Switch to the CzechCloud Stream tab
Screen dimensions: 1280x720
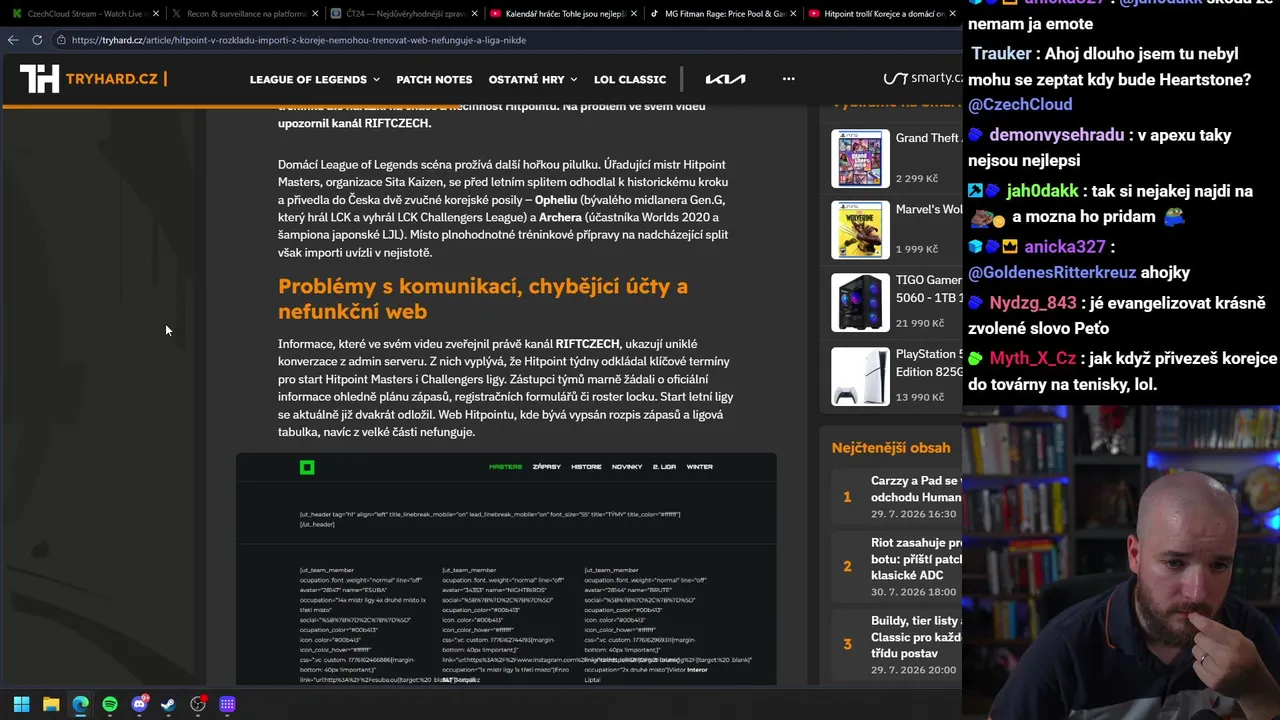click(x=84, y=14)
